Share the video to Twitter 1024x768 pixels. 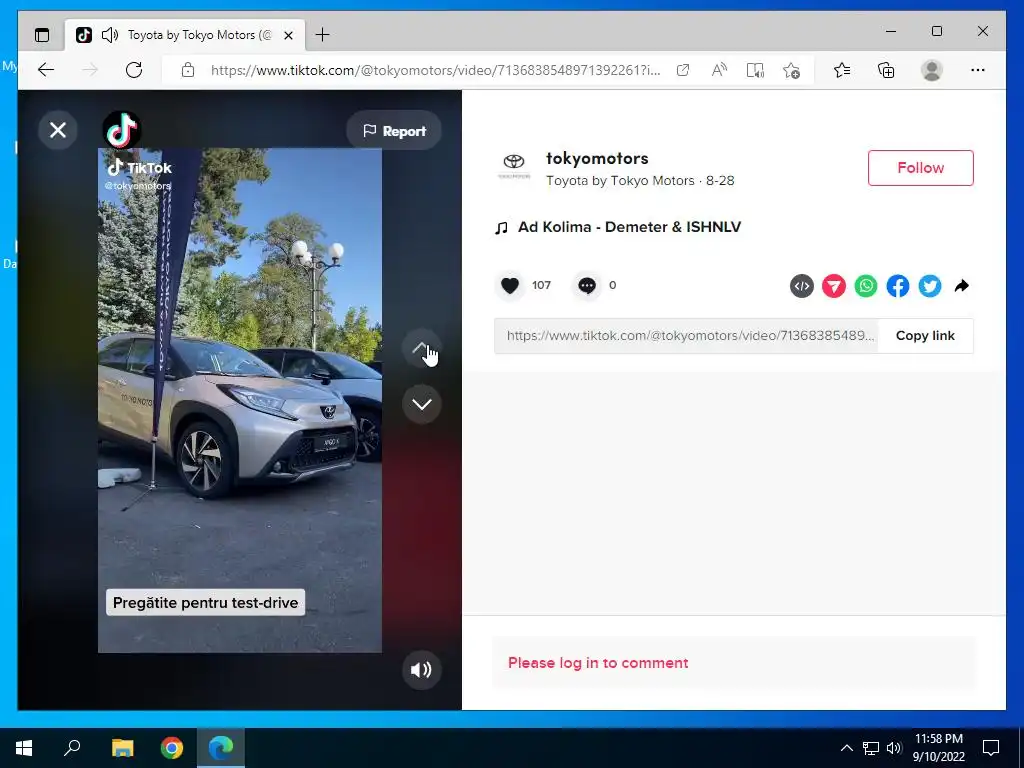[930, 286]
